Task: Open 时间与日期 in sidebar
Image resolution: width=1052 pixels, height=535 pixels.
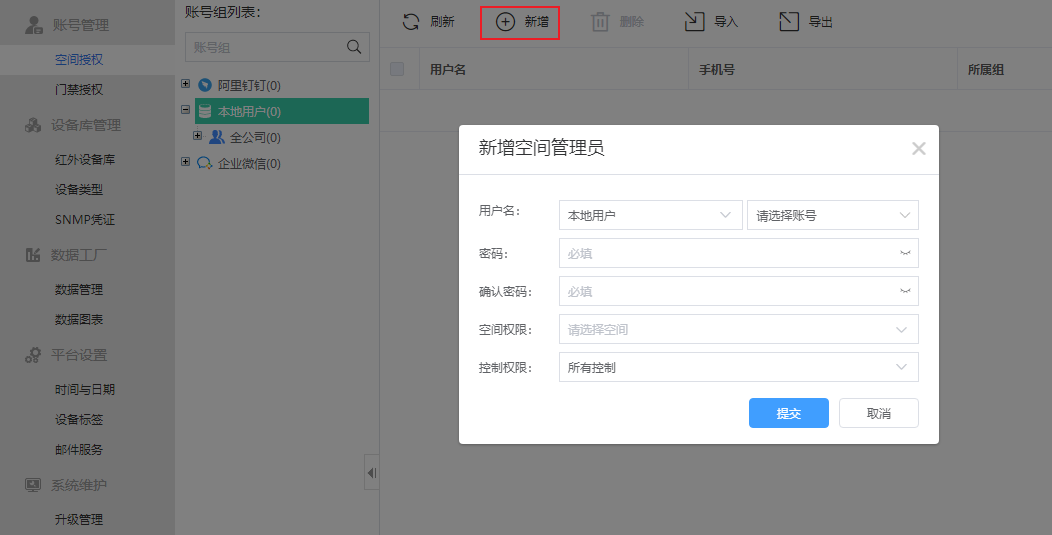Action: (x=85, y=389)
